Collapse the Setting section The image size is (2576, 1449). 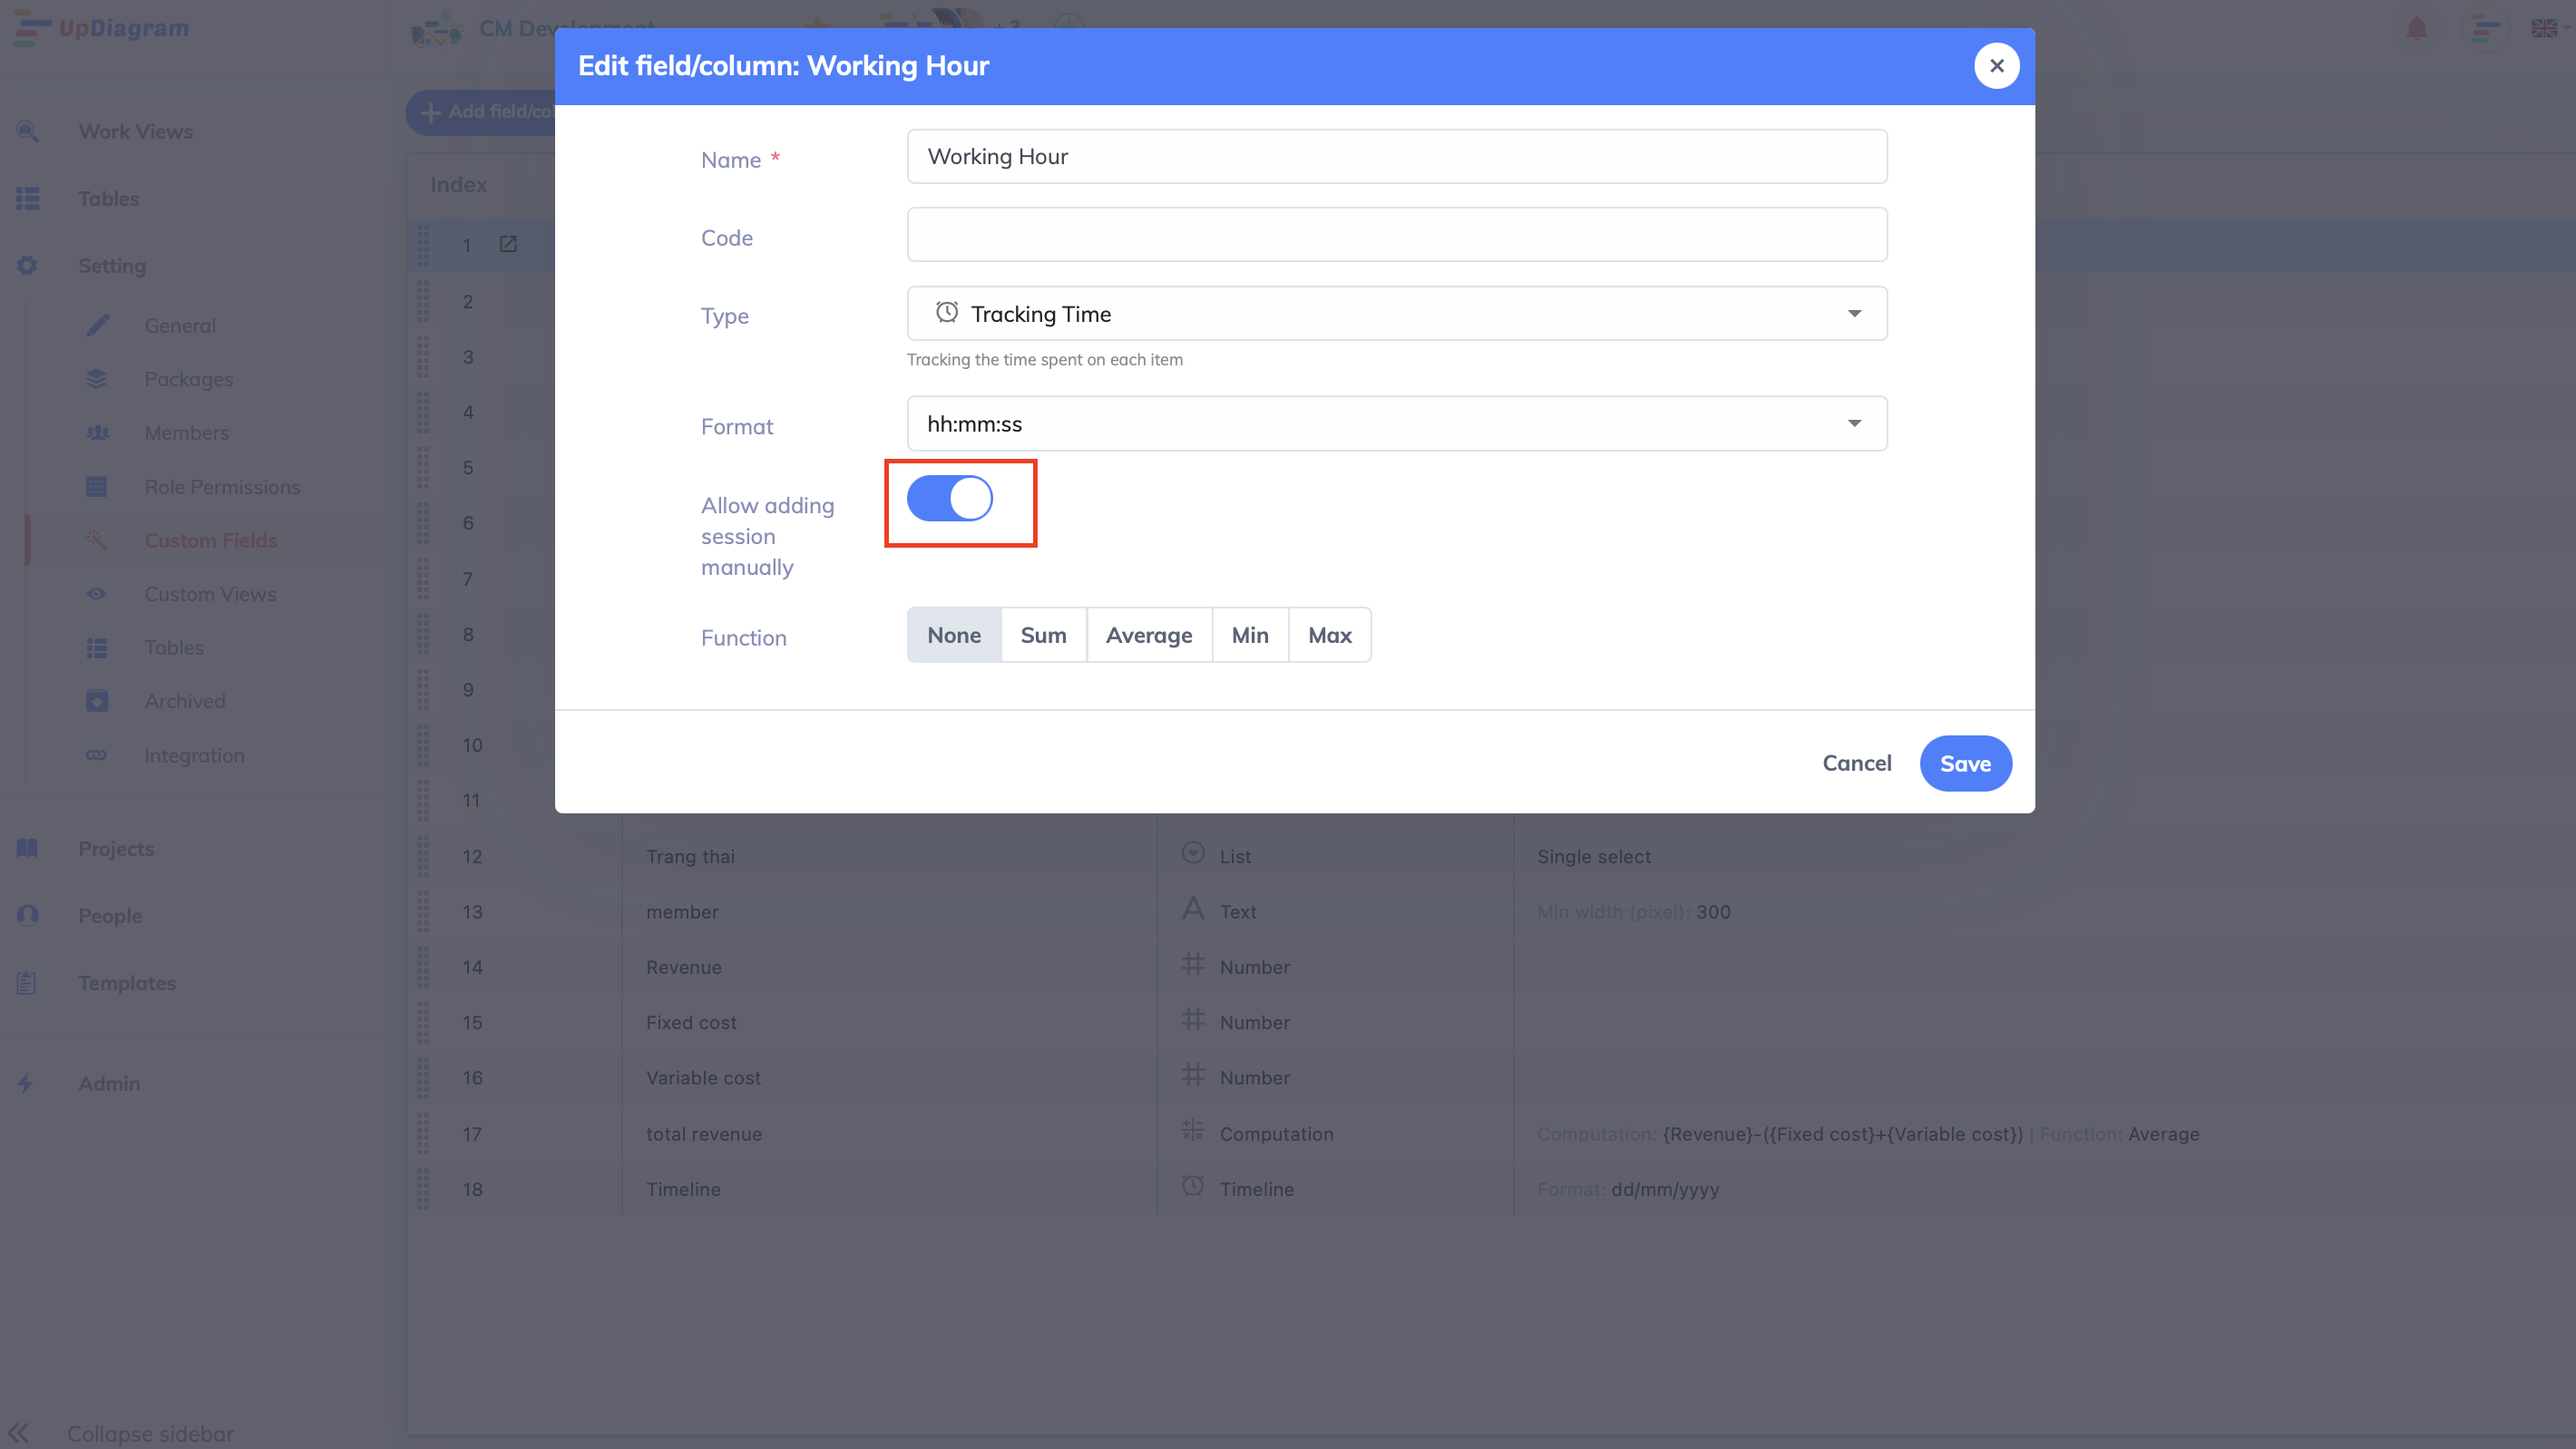click(x=112, y=266)
